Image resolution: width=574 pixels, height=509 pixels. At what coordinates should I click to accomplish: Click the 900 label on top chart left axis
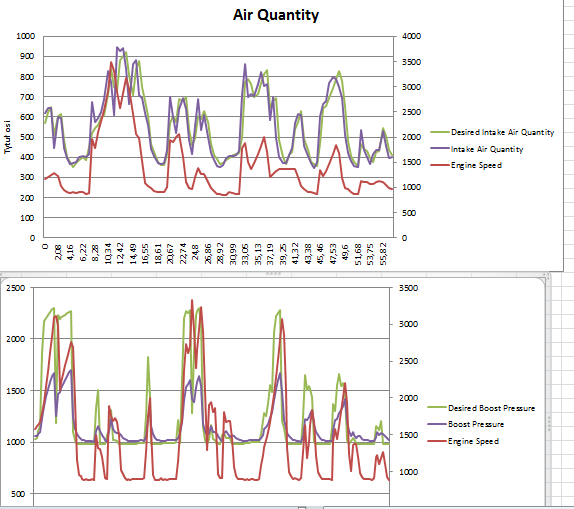(x=27, y=56)
